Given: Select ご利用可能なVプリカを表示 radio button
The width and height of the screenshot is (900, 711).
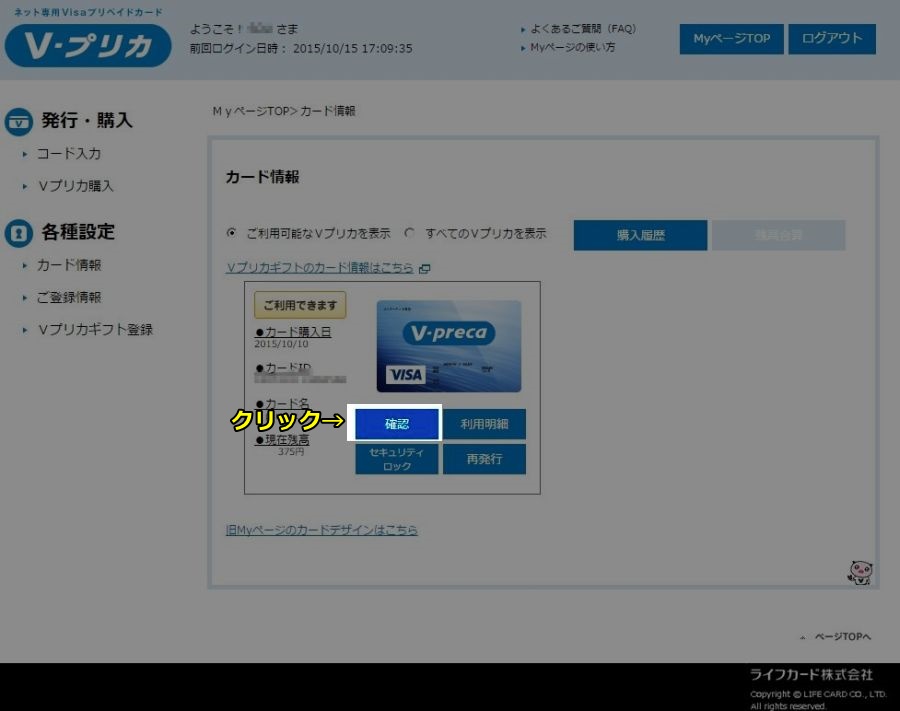Looking at the screenshot, I should coord(232,233).
